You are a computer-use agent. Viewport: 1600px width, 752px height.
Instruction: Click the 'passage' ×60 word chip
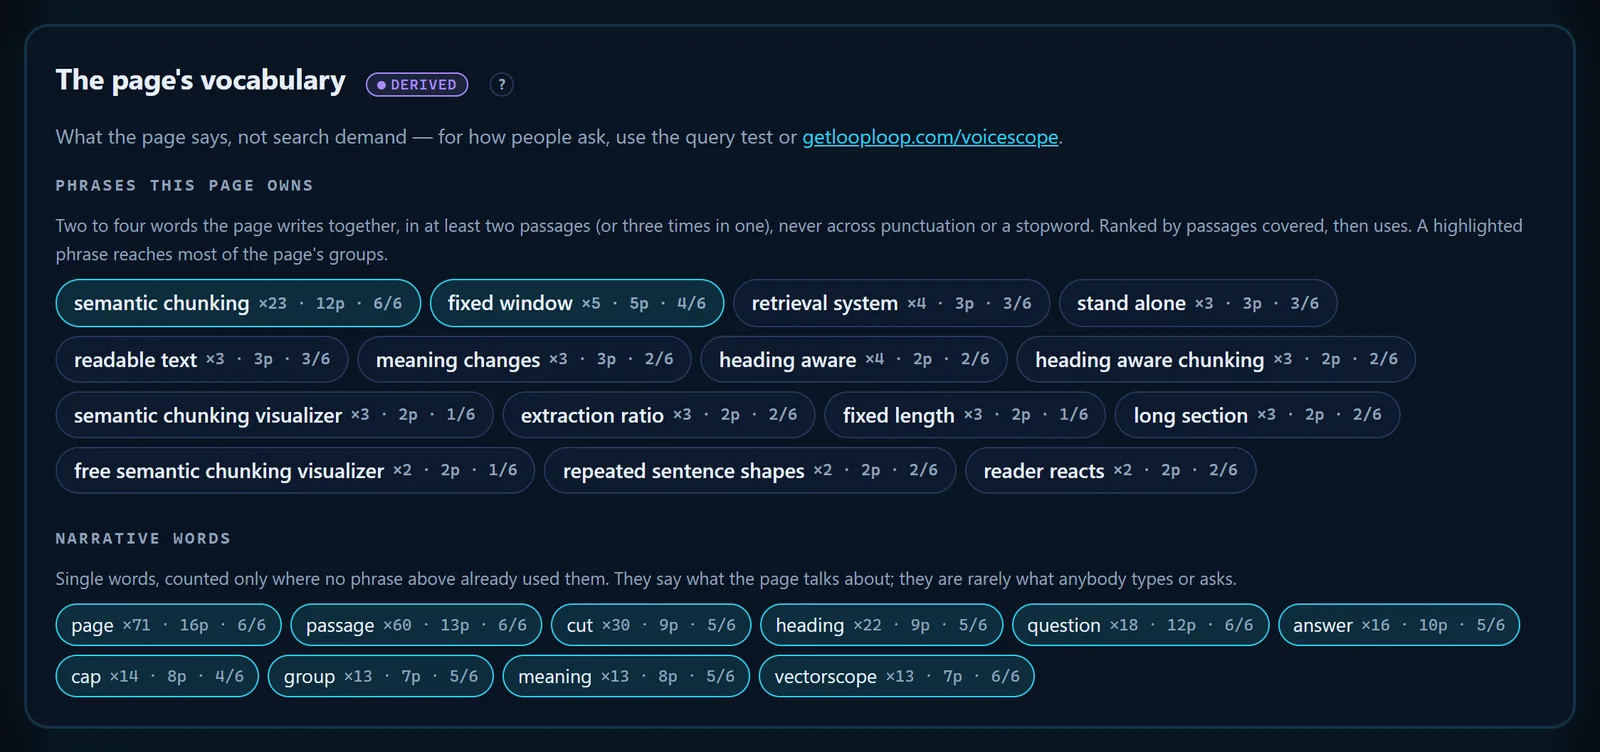[416, 625]
